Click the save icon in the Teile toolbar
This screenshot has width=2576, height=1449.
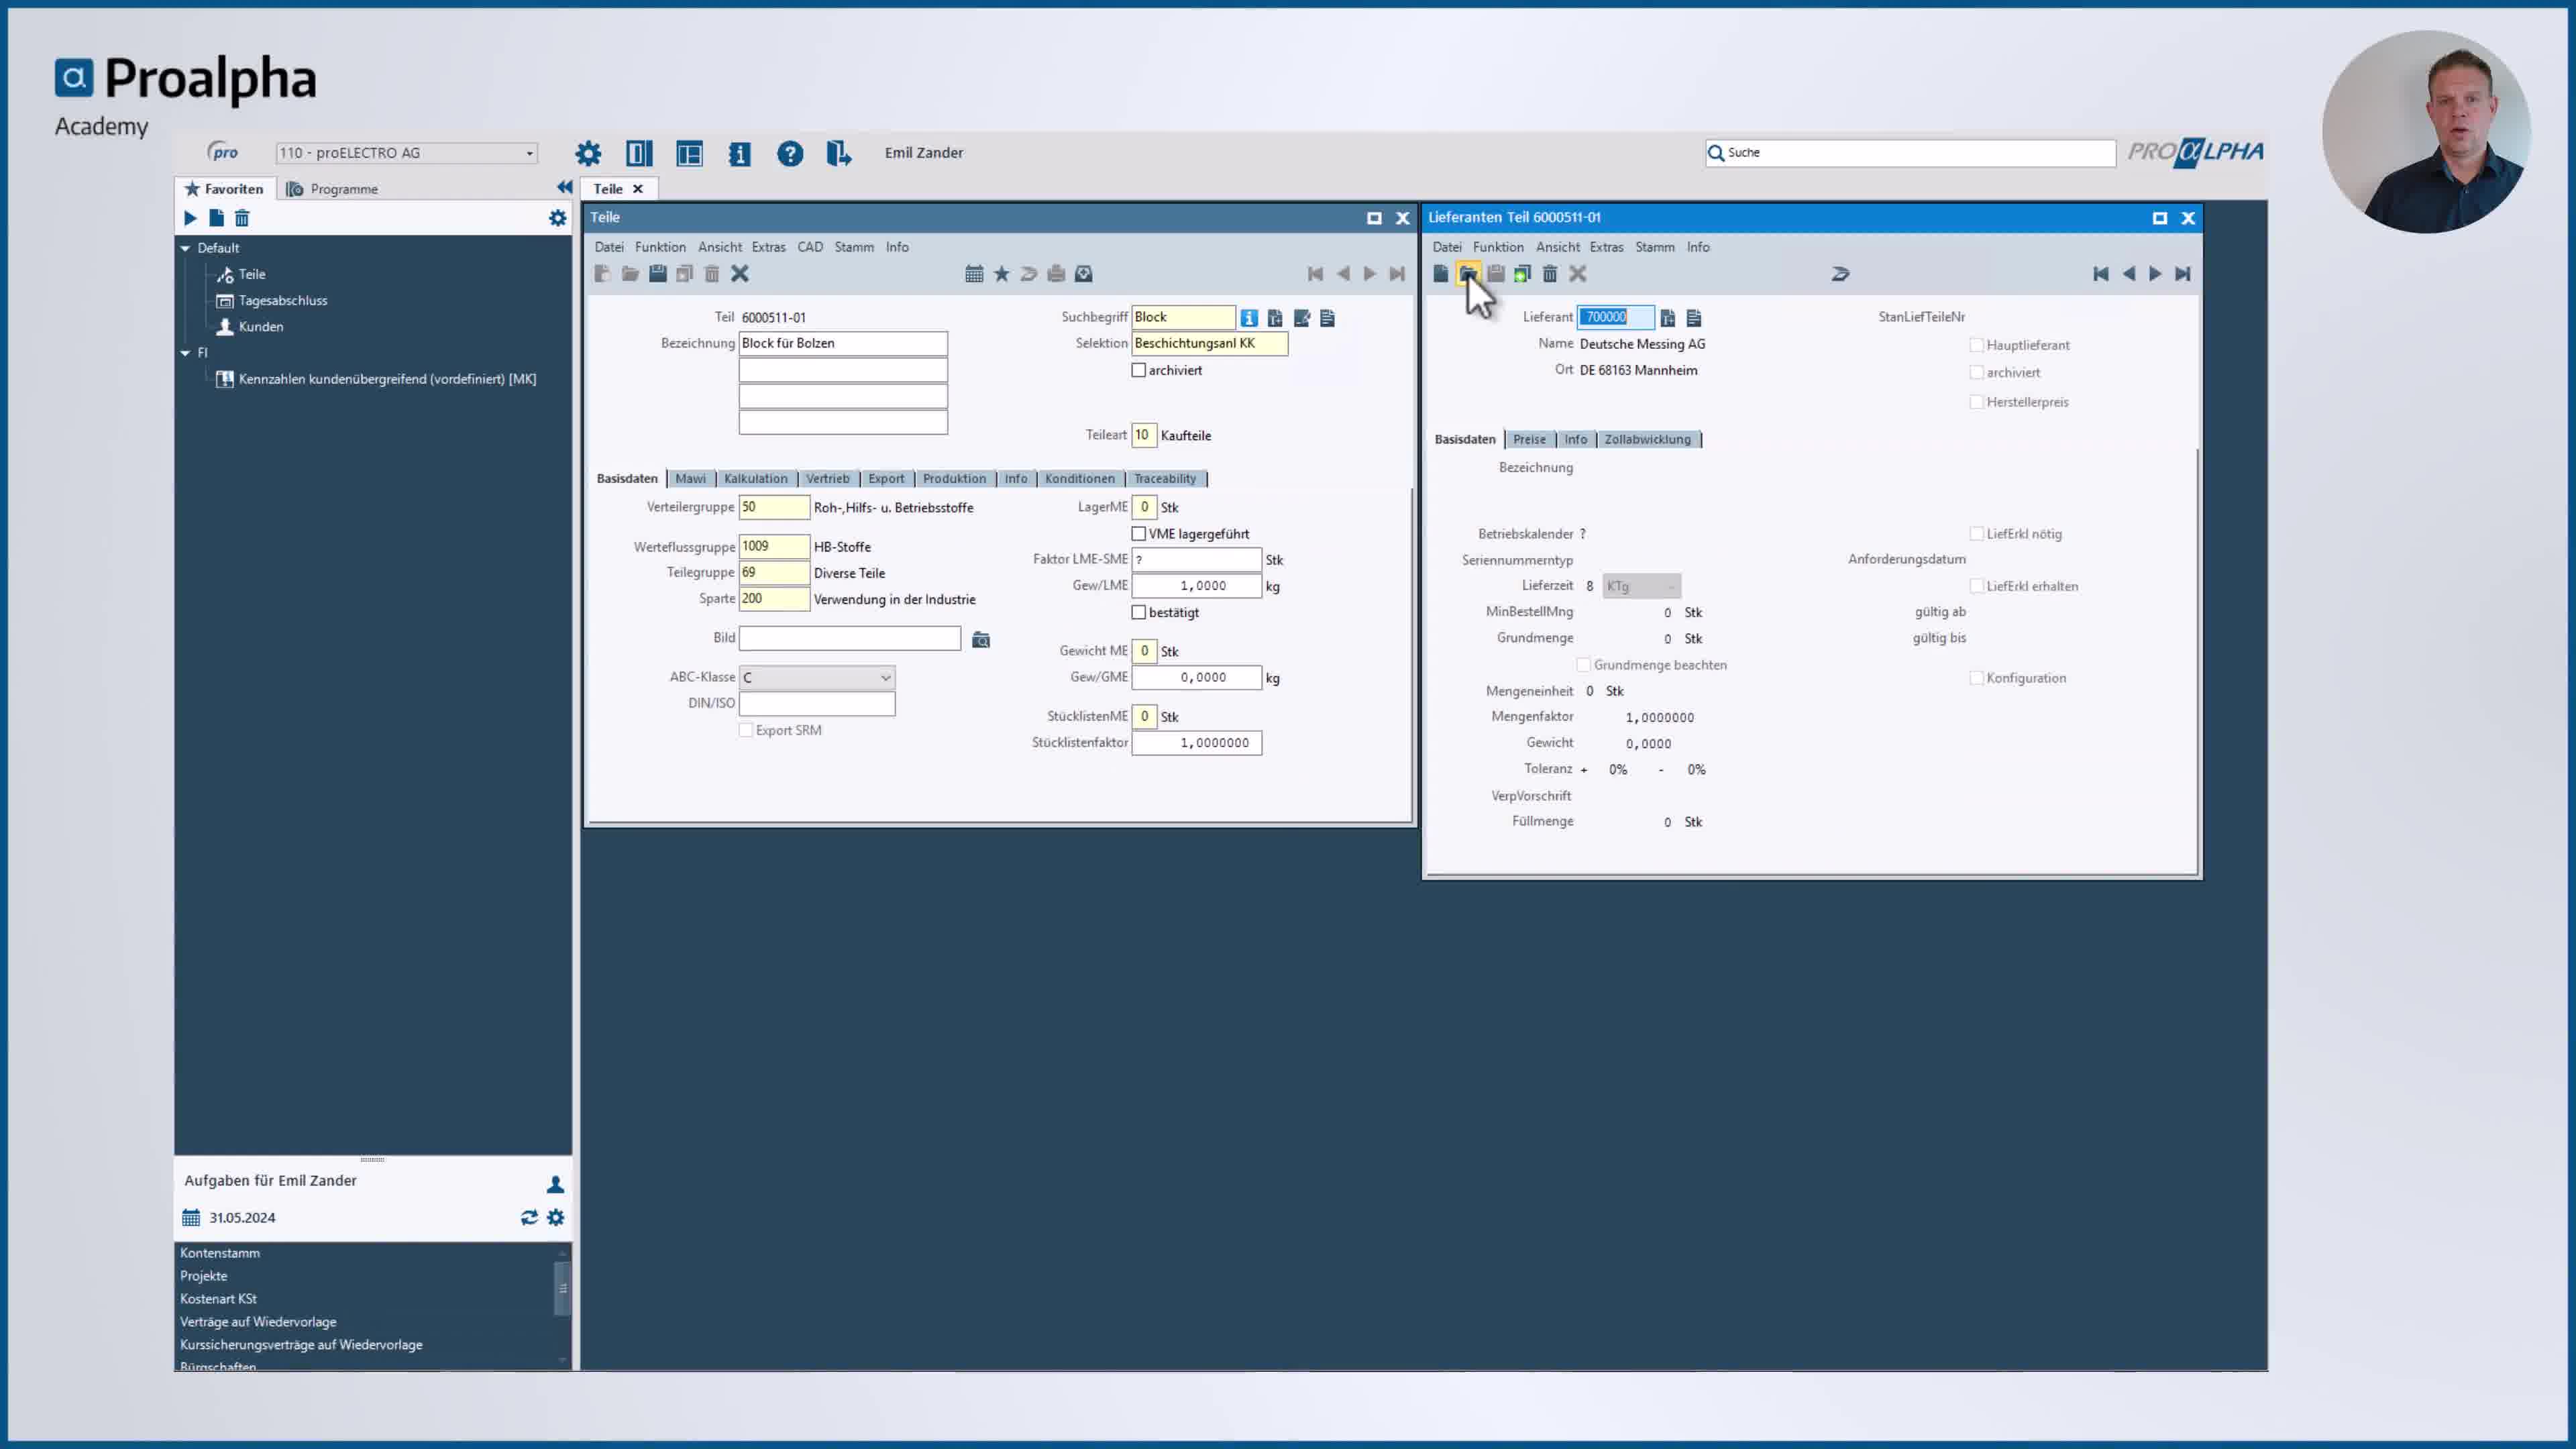click(x=657, y=274)
